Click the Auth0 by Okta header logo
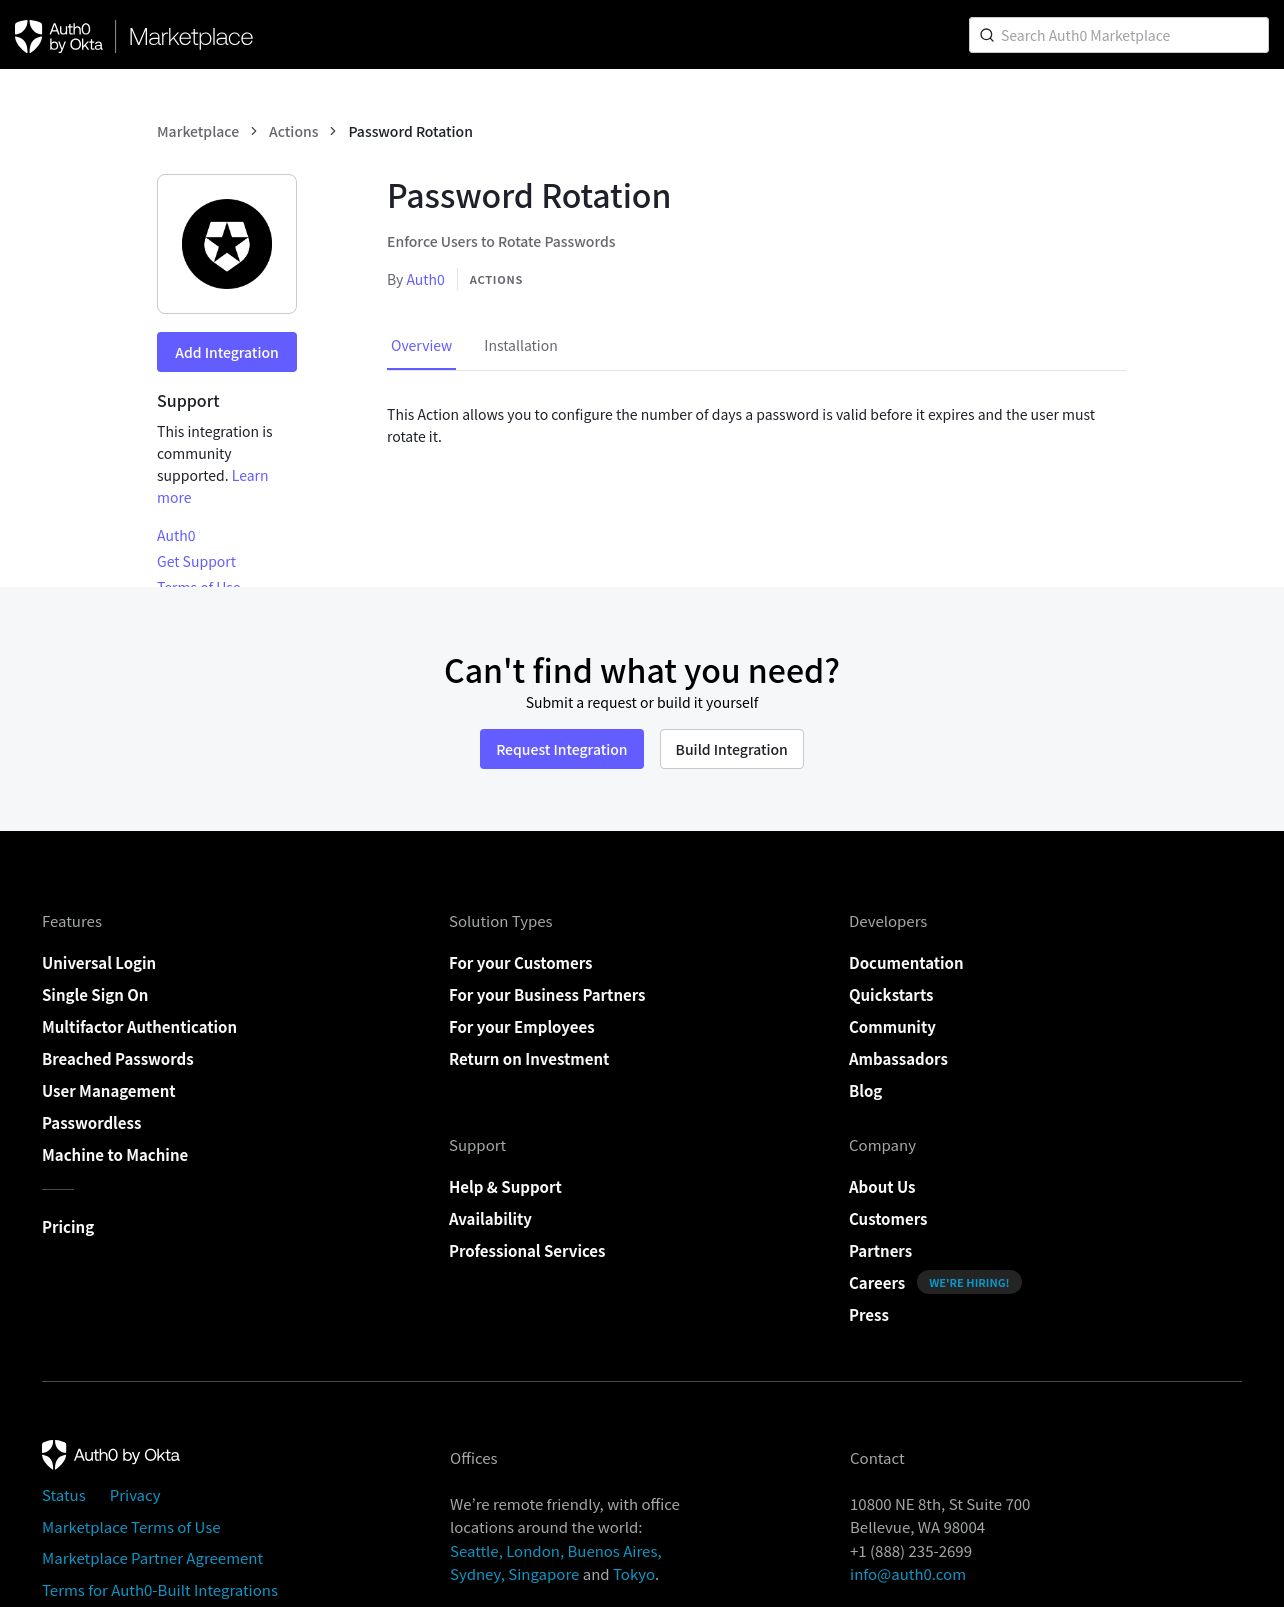Screen dimensions: 1284x1607 59,36
